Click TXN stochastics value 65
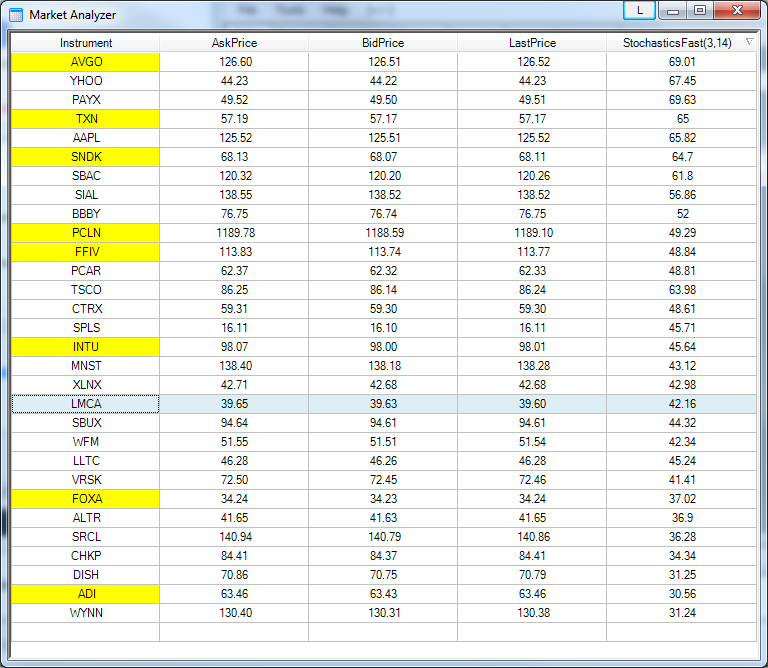This screenshot has height=668, width=768. pyautogui.click(x=683, y=119)
